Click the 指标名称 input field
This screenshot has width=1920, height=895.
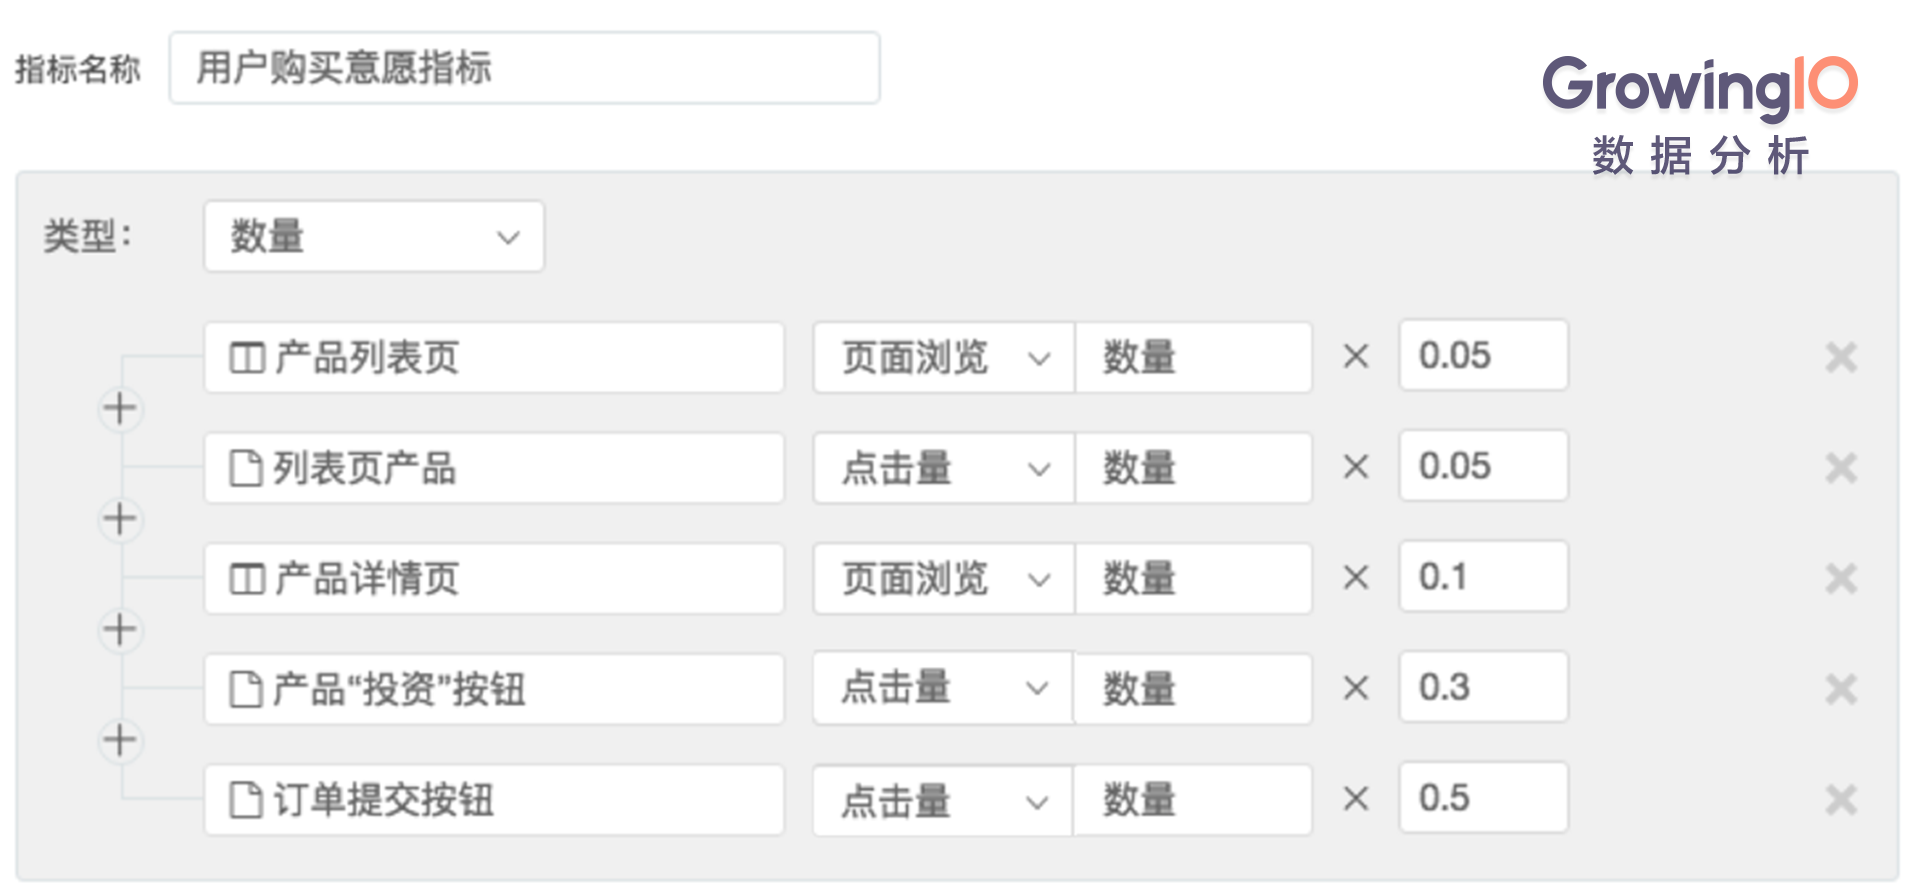click(x=525, y=68)
